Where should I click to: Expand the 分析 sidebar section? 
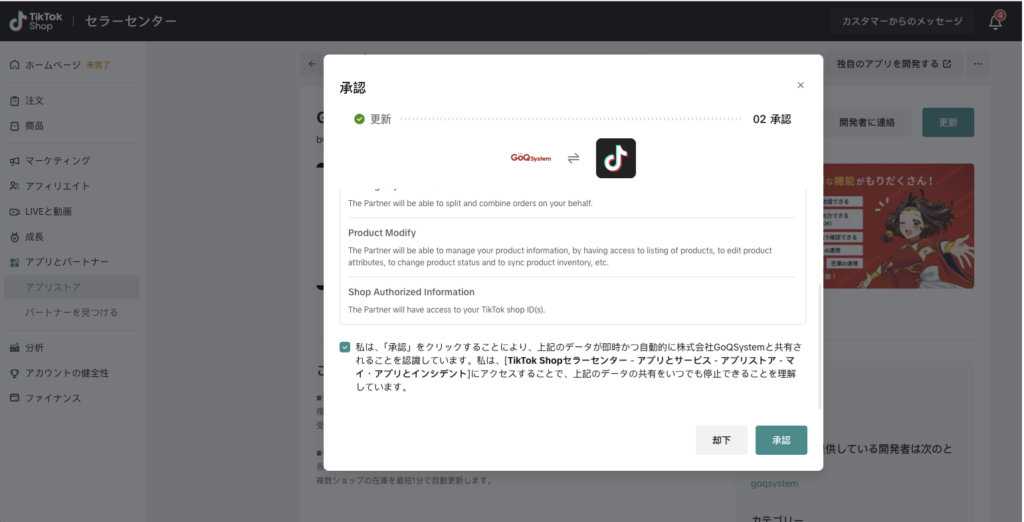(34, 348)
